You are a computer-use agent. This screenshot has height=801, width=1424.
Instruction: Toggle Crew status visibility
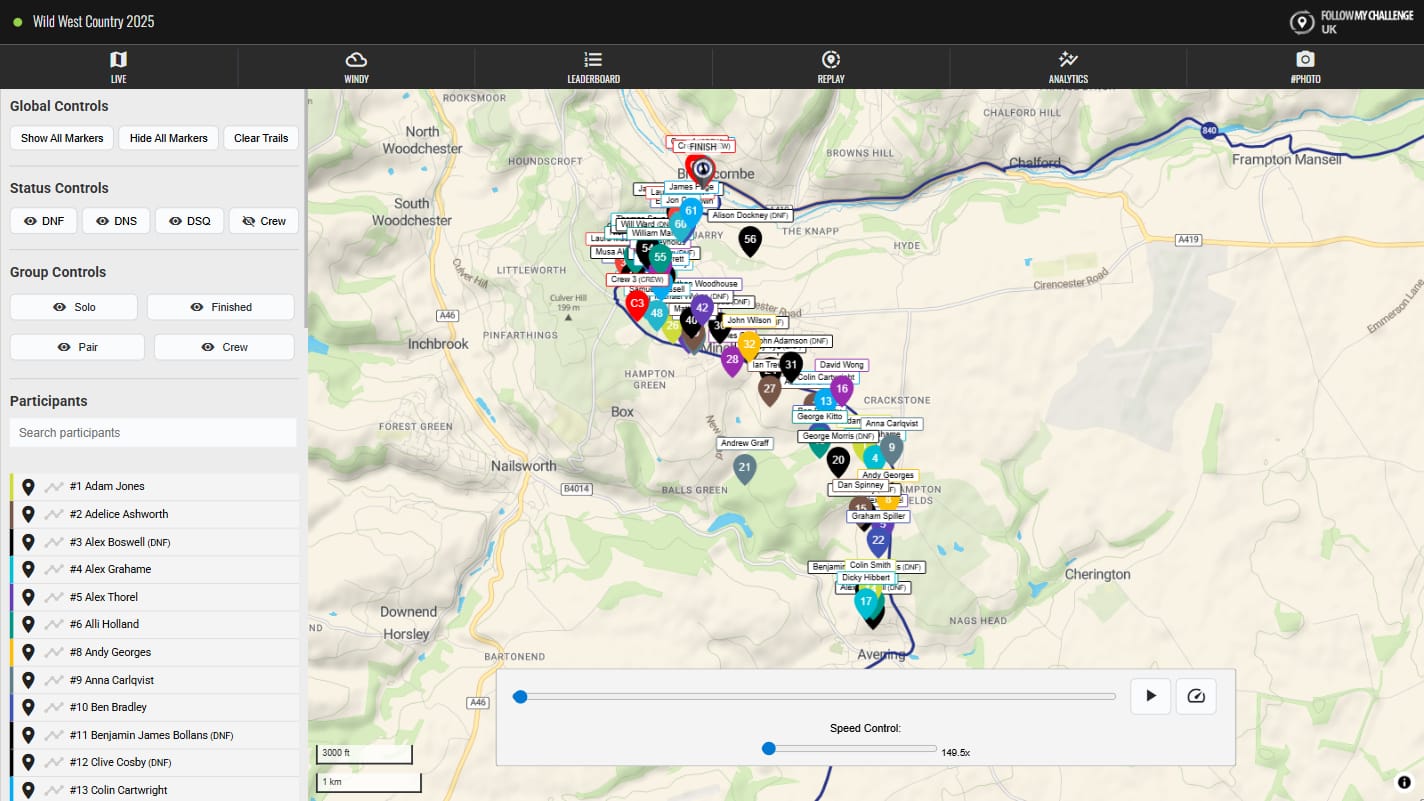[264, 221]
